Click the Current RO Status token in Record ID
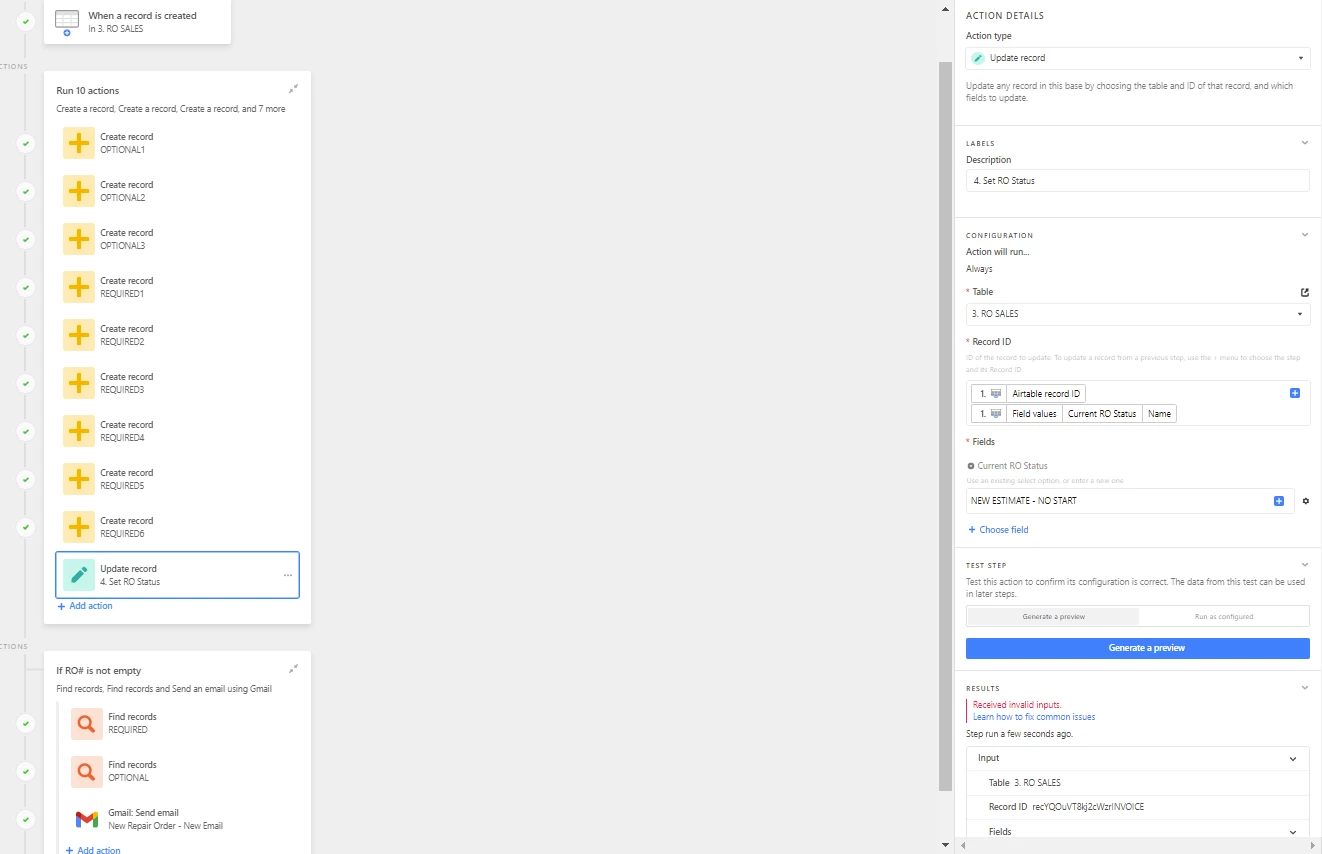This screenshot has height=854, width=1322. [x=1102, y=414]
